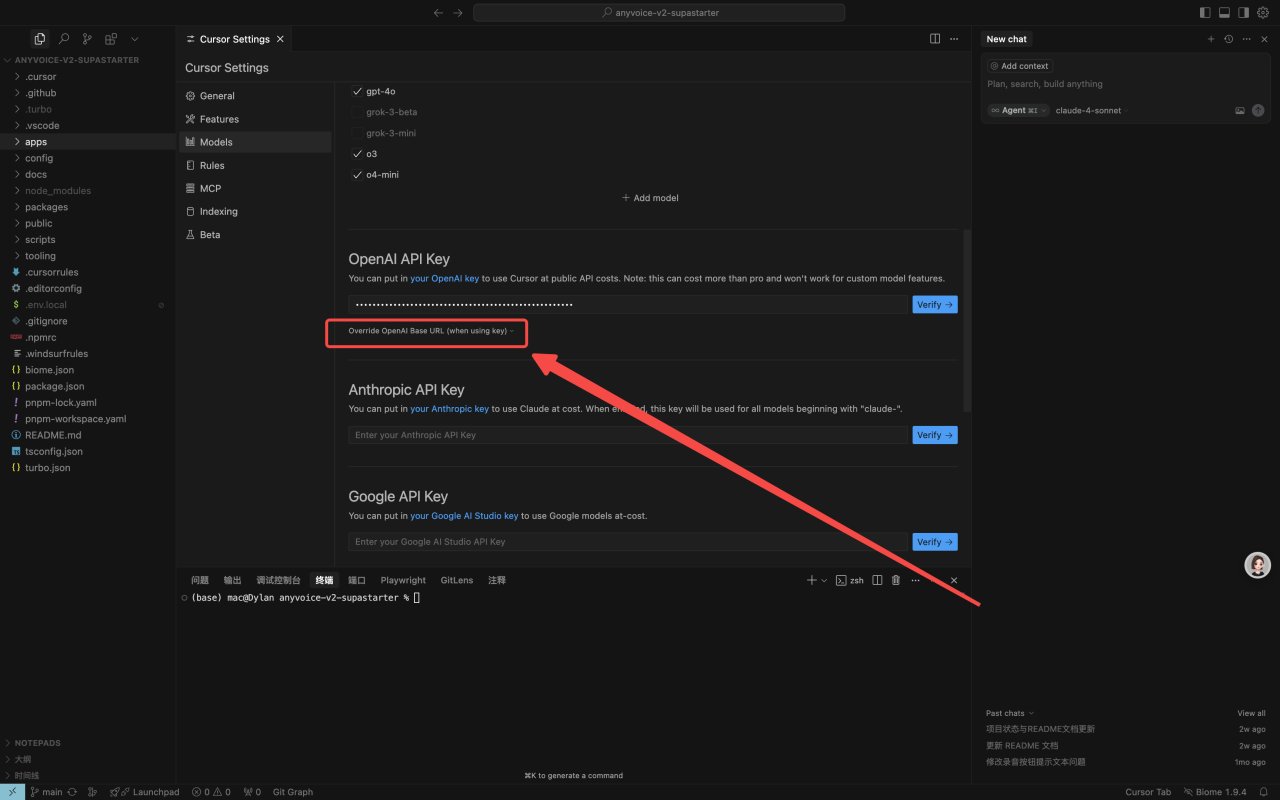Kill the terminal with the trash icon
The image size is (1280, 800).
click(895, 580)
